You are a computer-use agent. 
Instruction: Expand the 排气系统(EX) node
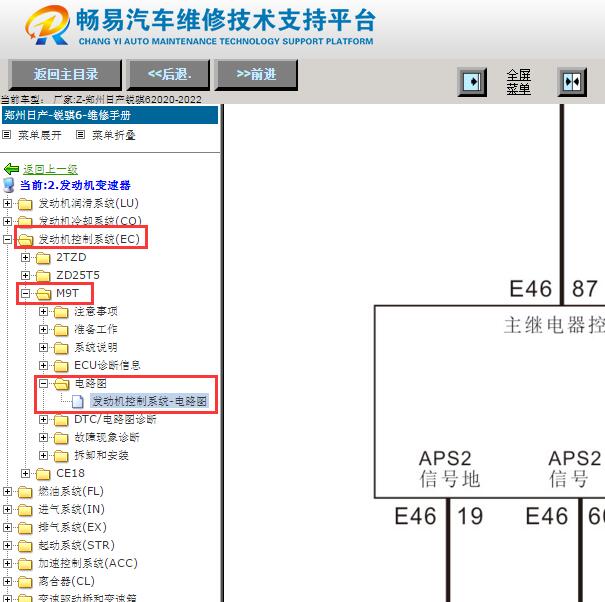point(7,528)
